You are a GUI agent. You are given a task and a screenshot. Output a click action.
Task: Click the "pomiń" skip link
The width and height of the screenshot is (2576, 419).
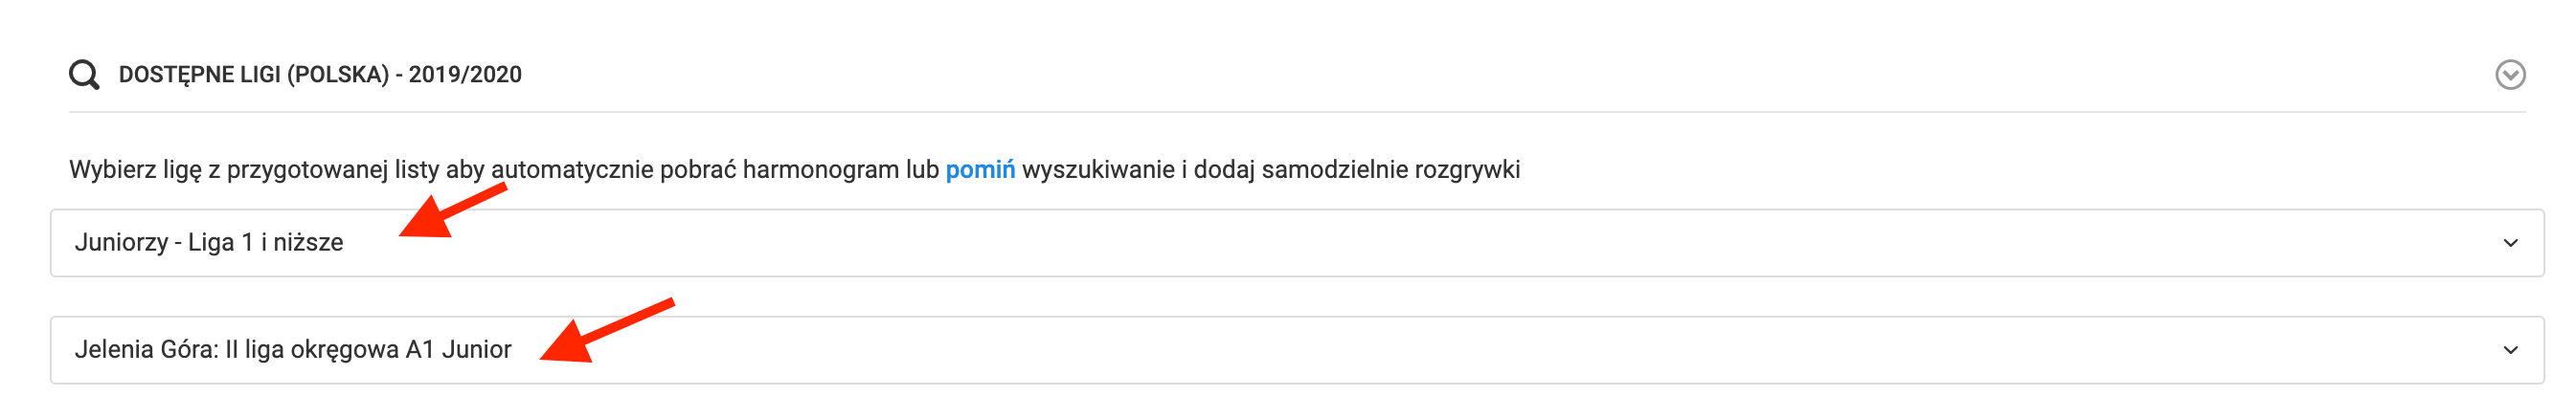click(x=979, y=170)
